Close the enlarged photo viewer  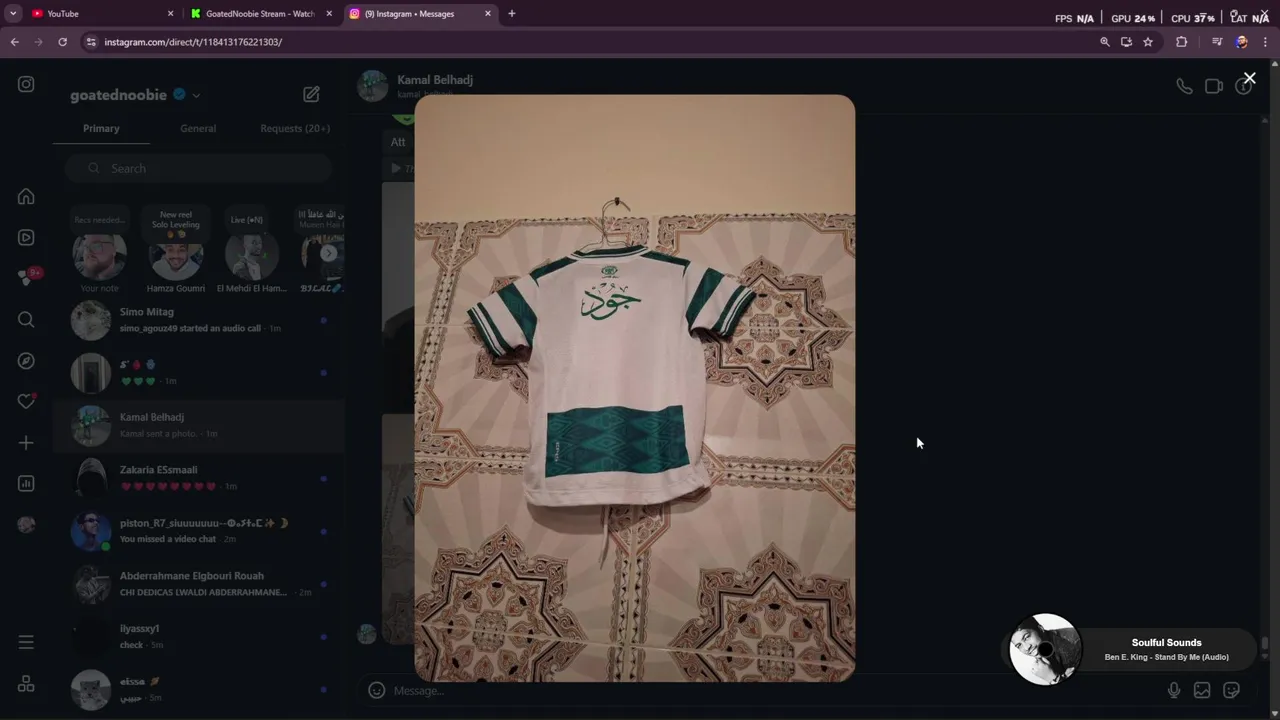1249,78
